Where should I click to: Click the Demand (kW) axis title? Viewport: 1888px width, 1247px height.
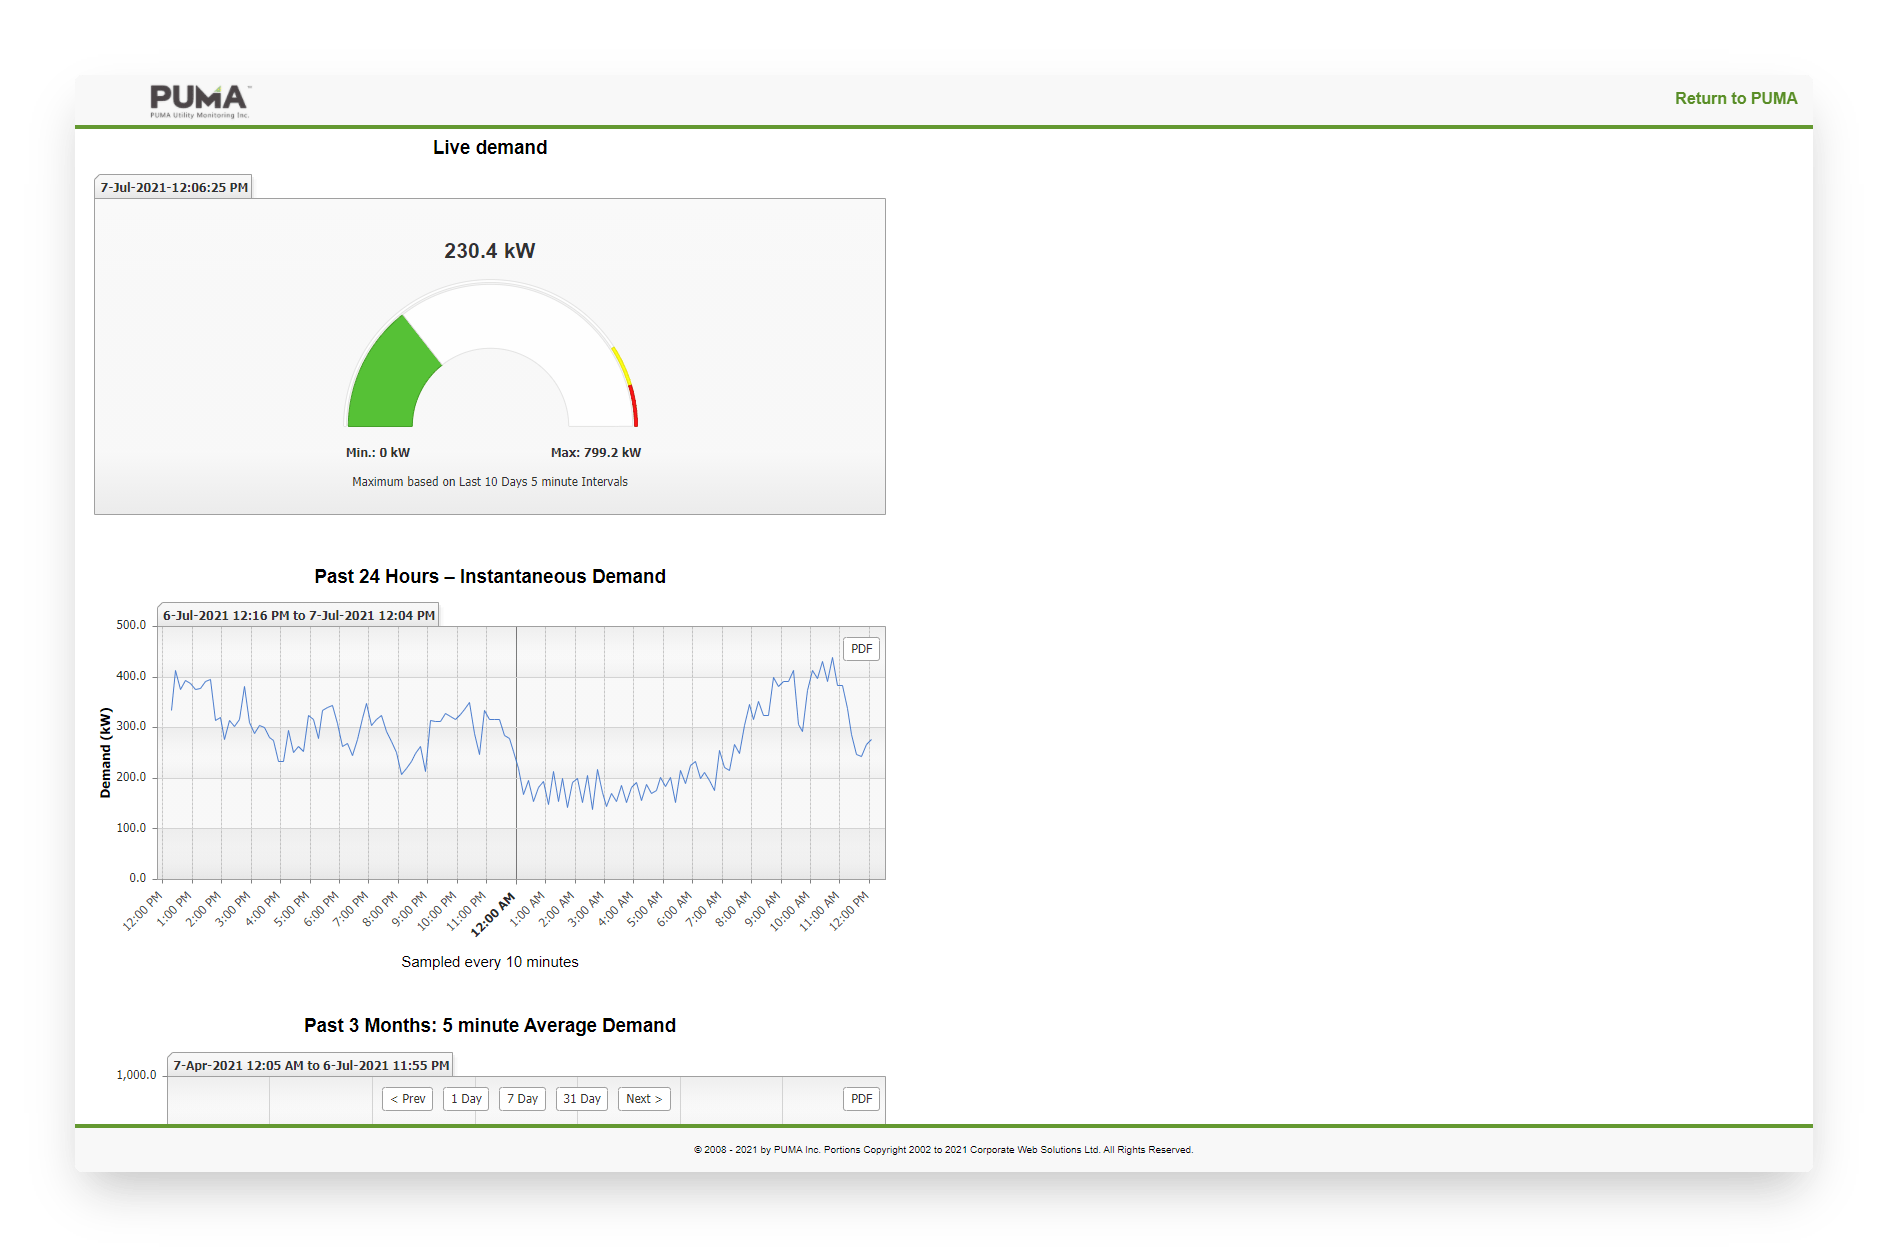tap(105, 753)
